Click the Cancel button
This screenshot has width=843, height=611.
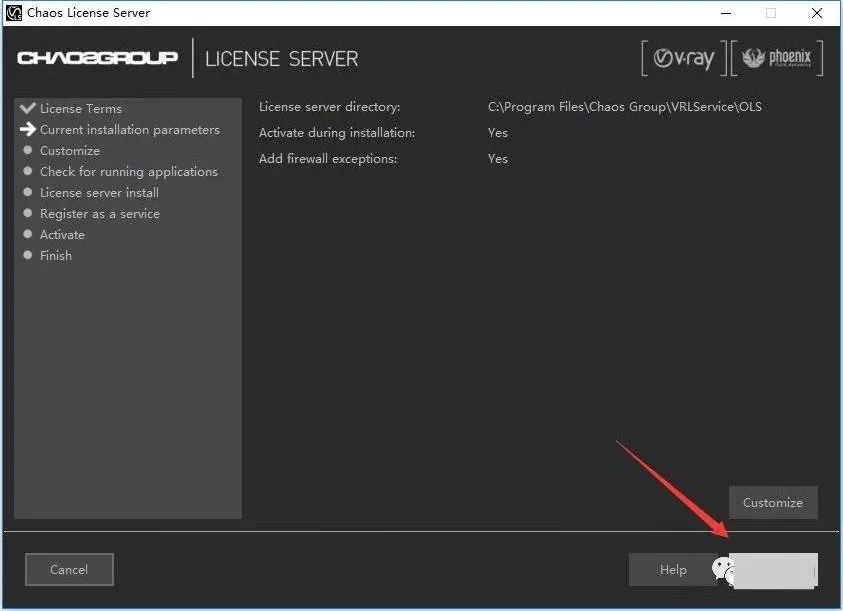[69, 569]
